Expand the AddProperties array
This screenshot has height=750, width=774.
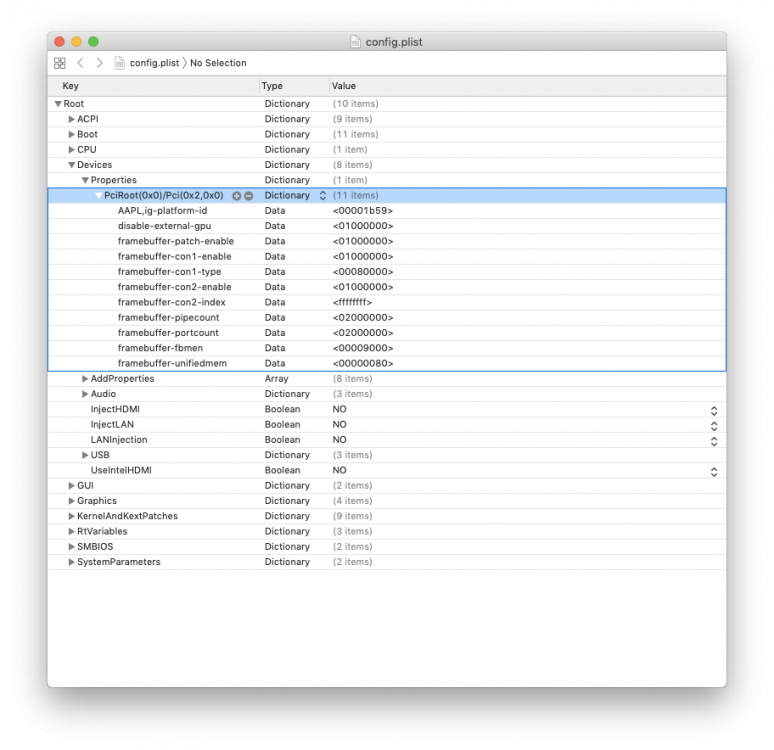point(85,379)
